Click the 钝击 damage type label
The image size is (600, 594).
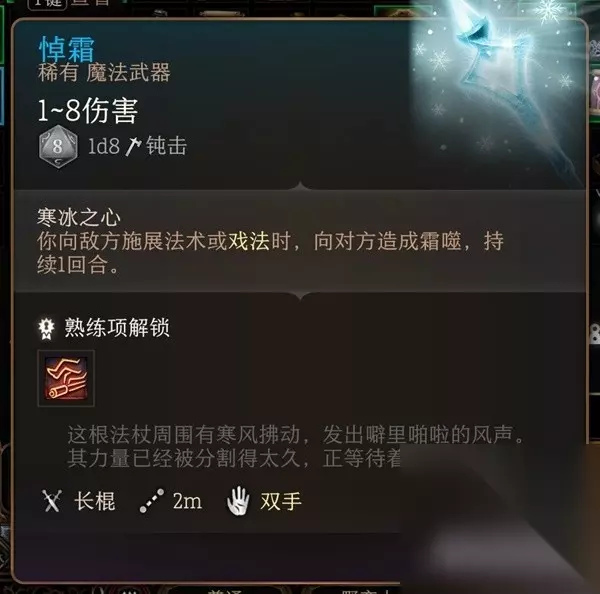166,146
